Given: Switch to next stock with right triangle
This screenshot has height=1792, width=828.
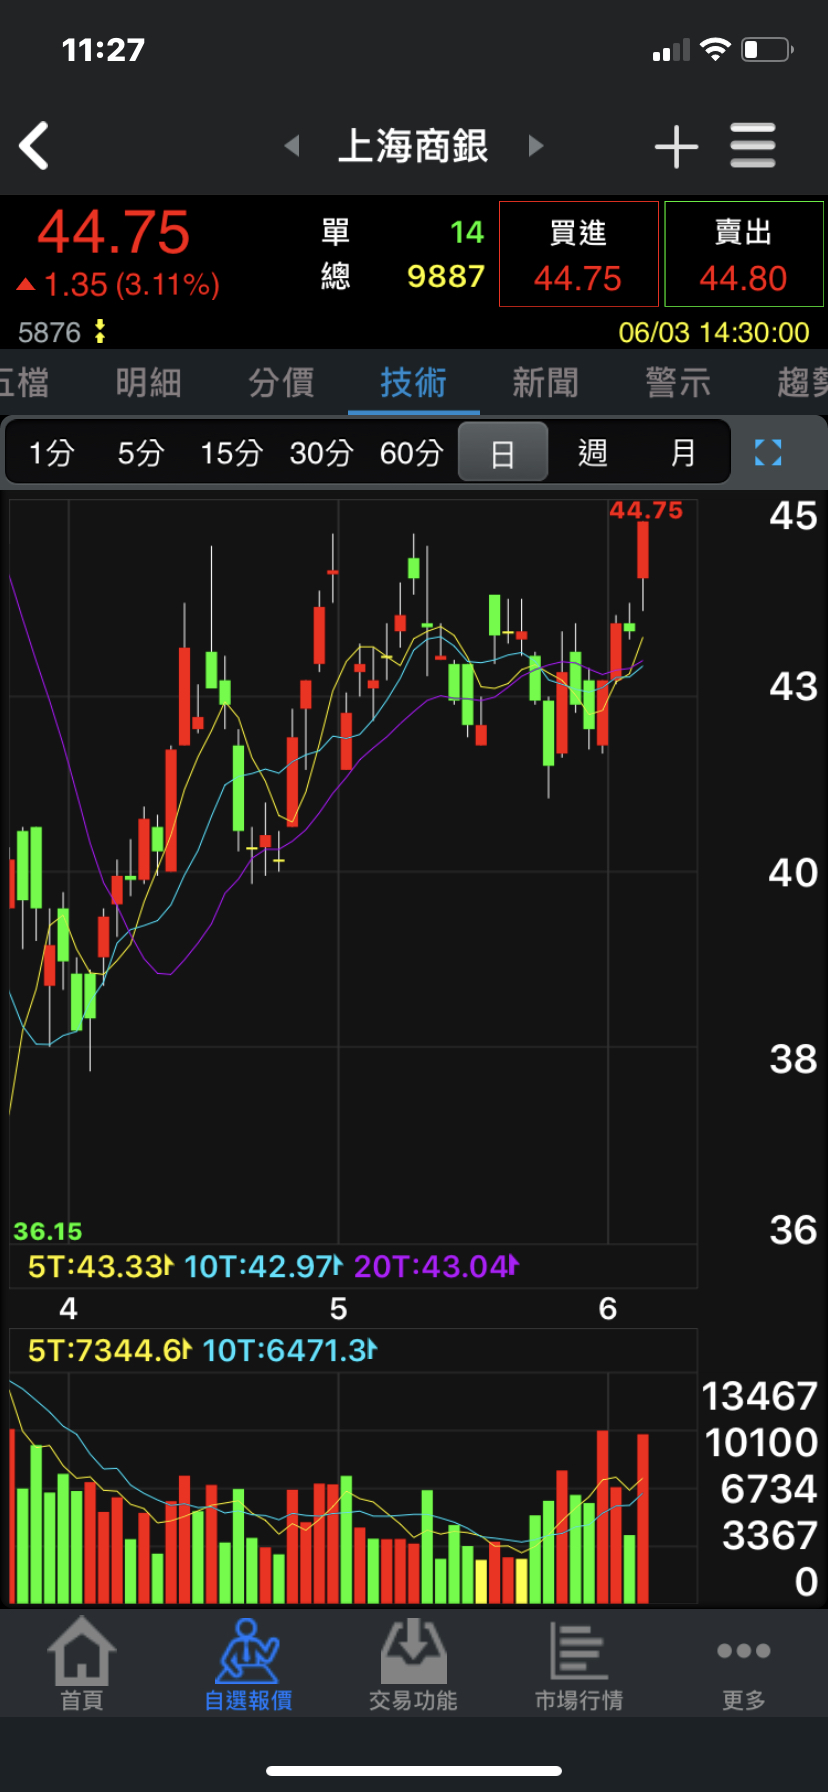Looking at the screenshot, I should click(535, 146).
